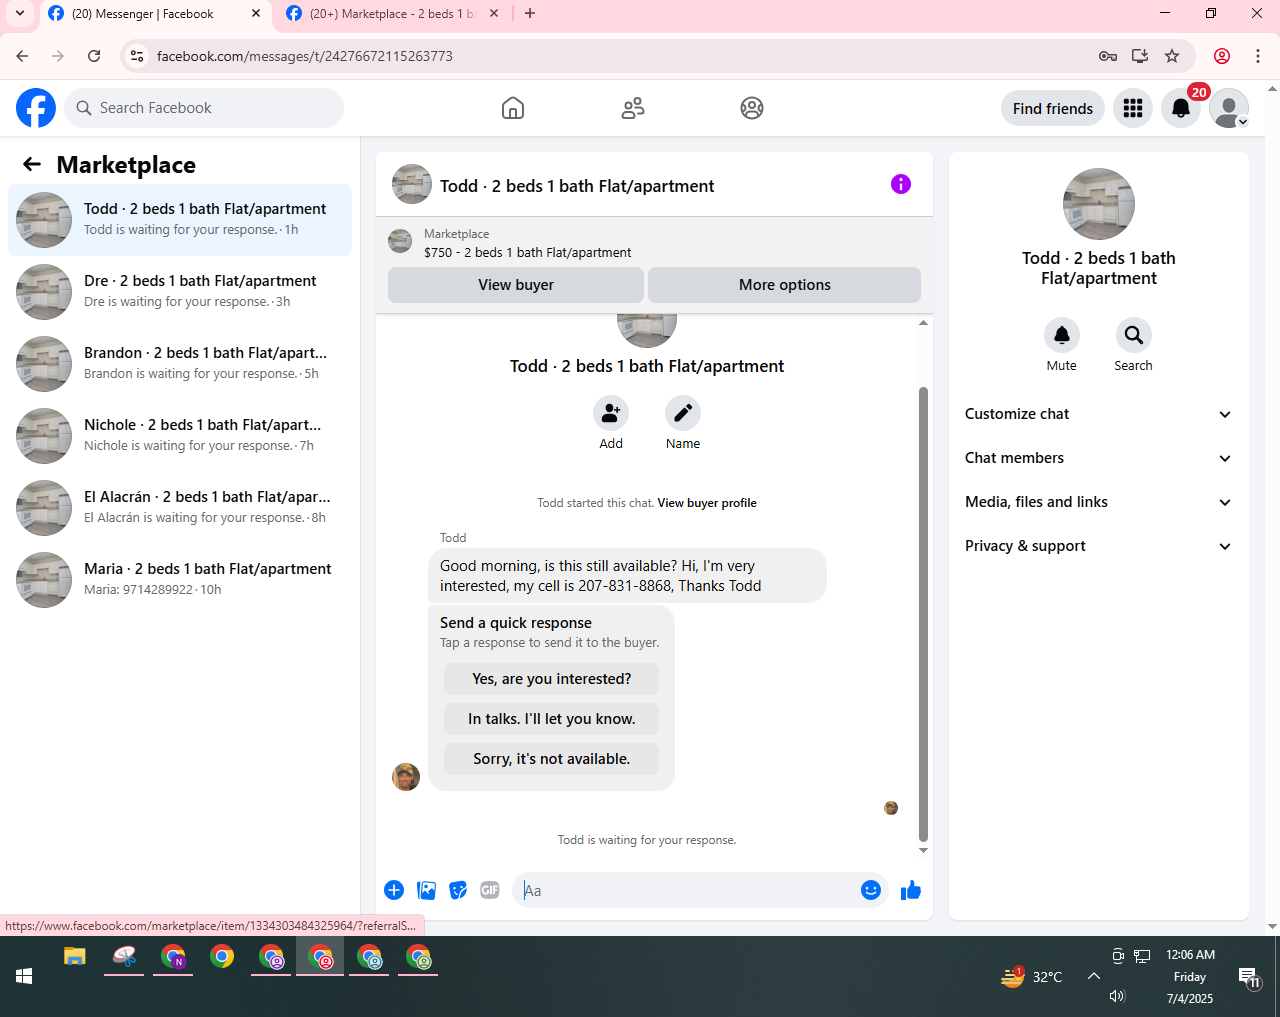Open Windows notification center icon
The image size is (1280, 1017).
[1249, 977]
